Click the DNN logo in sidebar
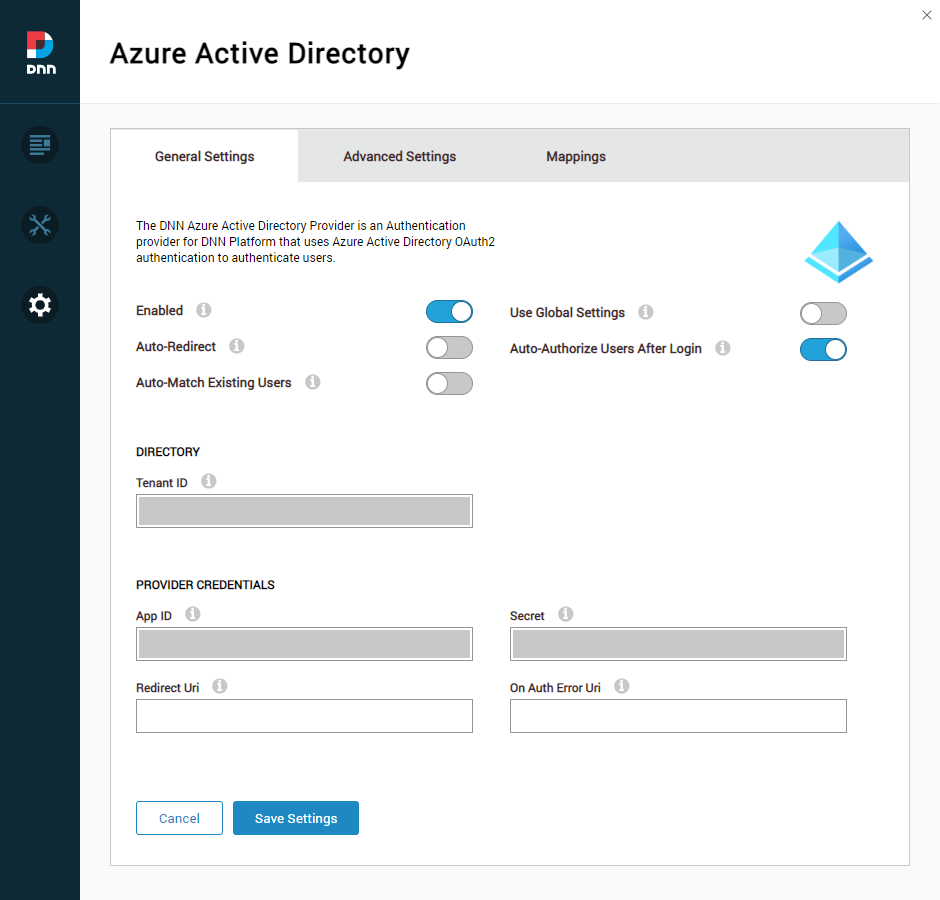Screen dimensions: 940x900 coord(41,53)
